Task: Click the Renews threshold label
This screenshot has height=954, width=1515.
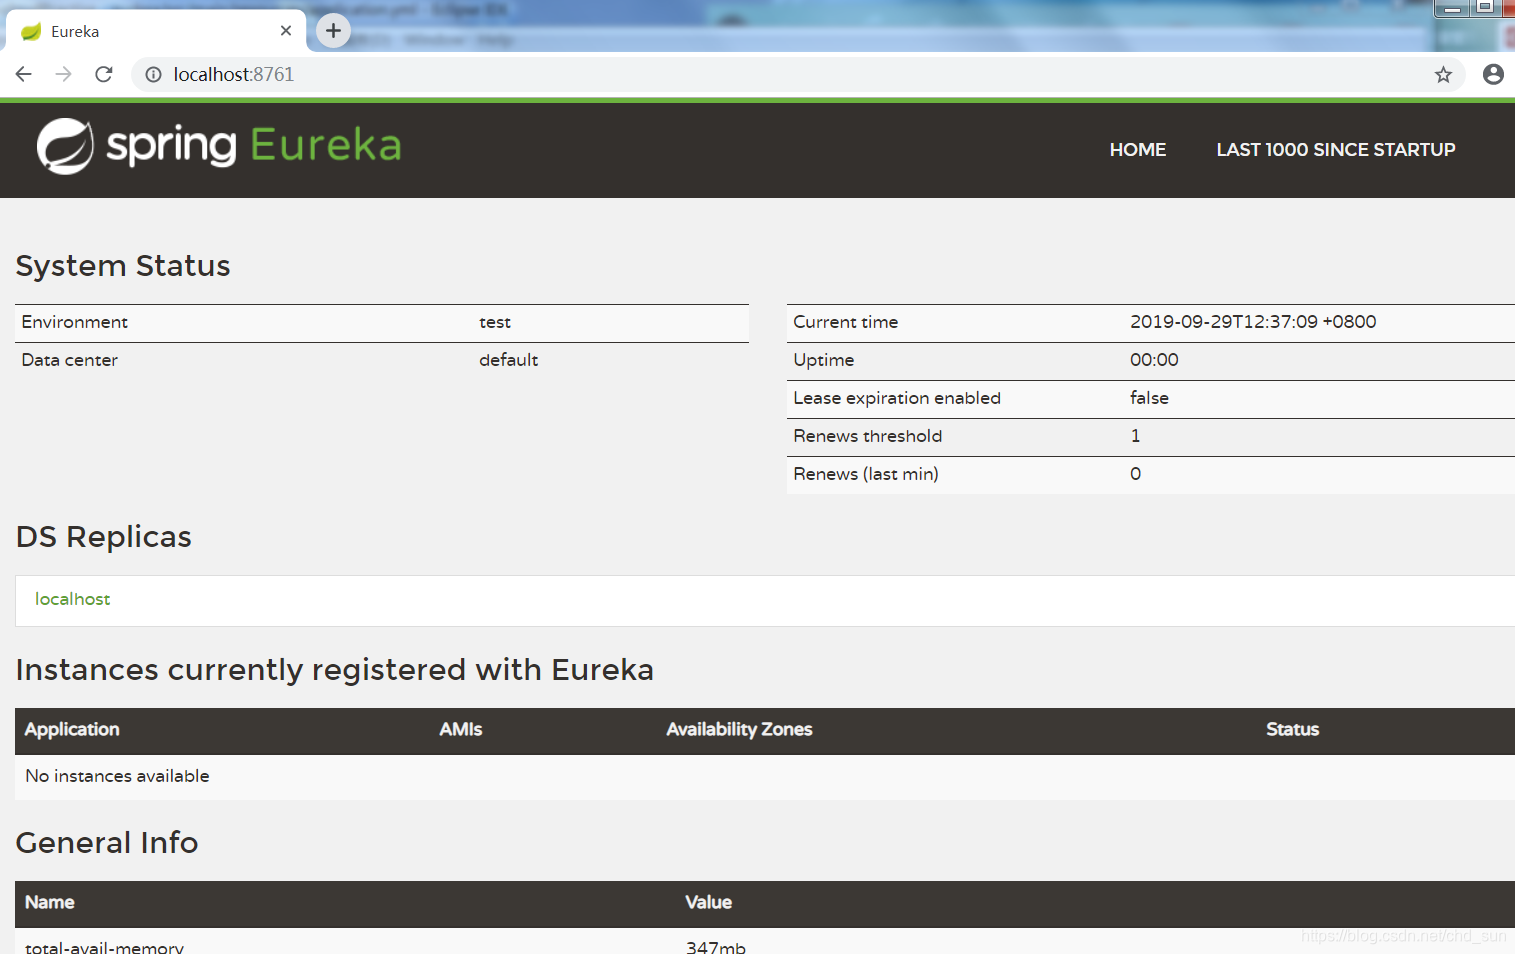Action: [868, 436]
